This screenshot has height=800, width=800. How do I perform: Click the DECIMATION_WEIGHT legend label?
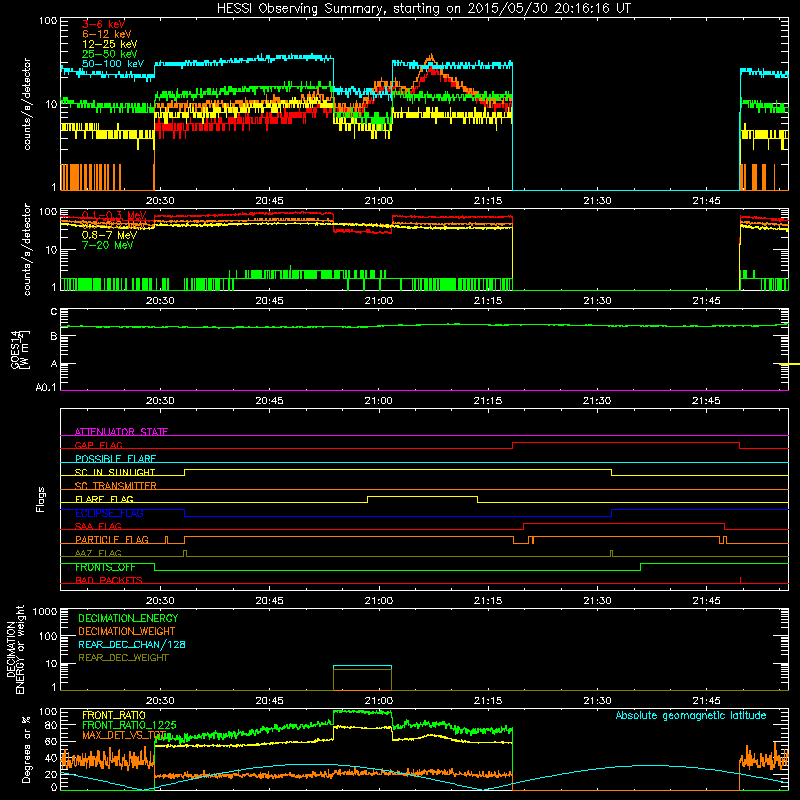[x=127, y=631]
